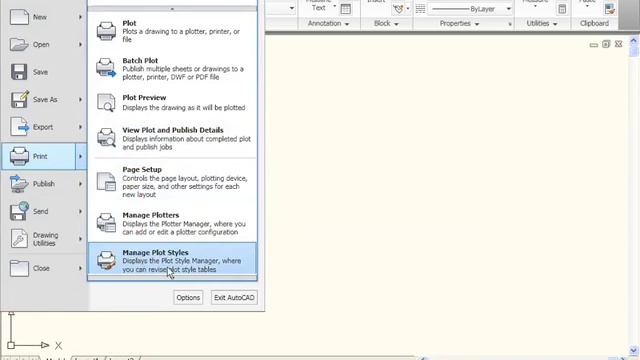This screenshot has height=360, width=640.
Task: Expand the Close submenu arrow
Action: 80,269
